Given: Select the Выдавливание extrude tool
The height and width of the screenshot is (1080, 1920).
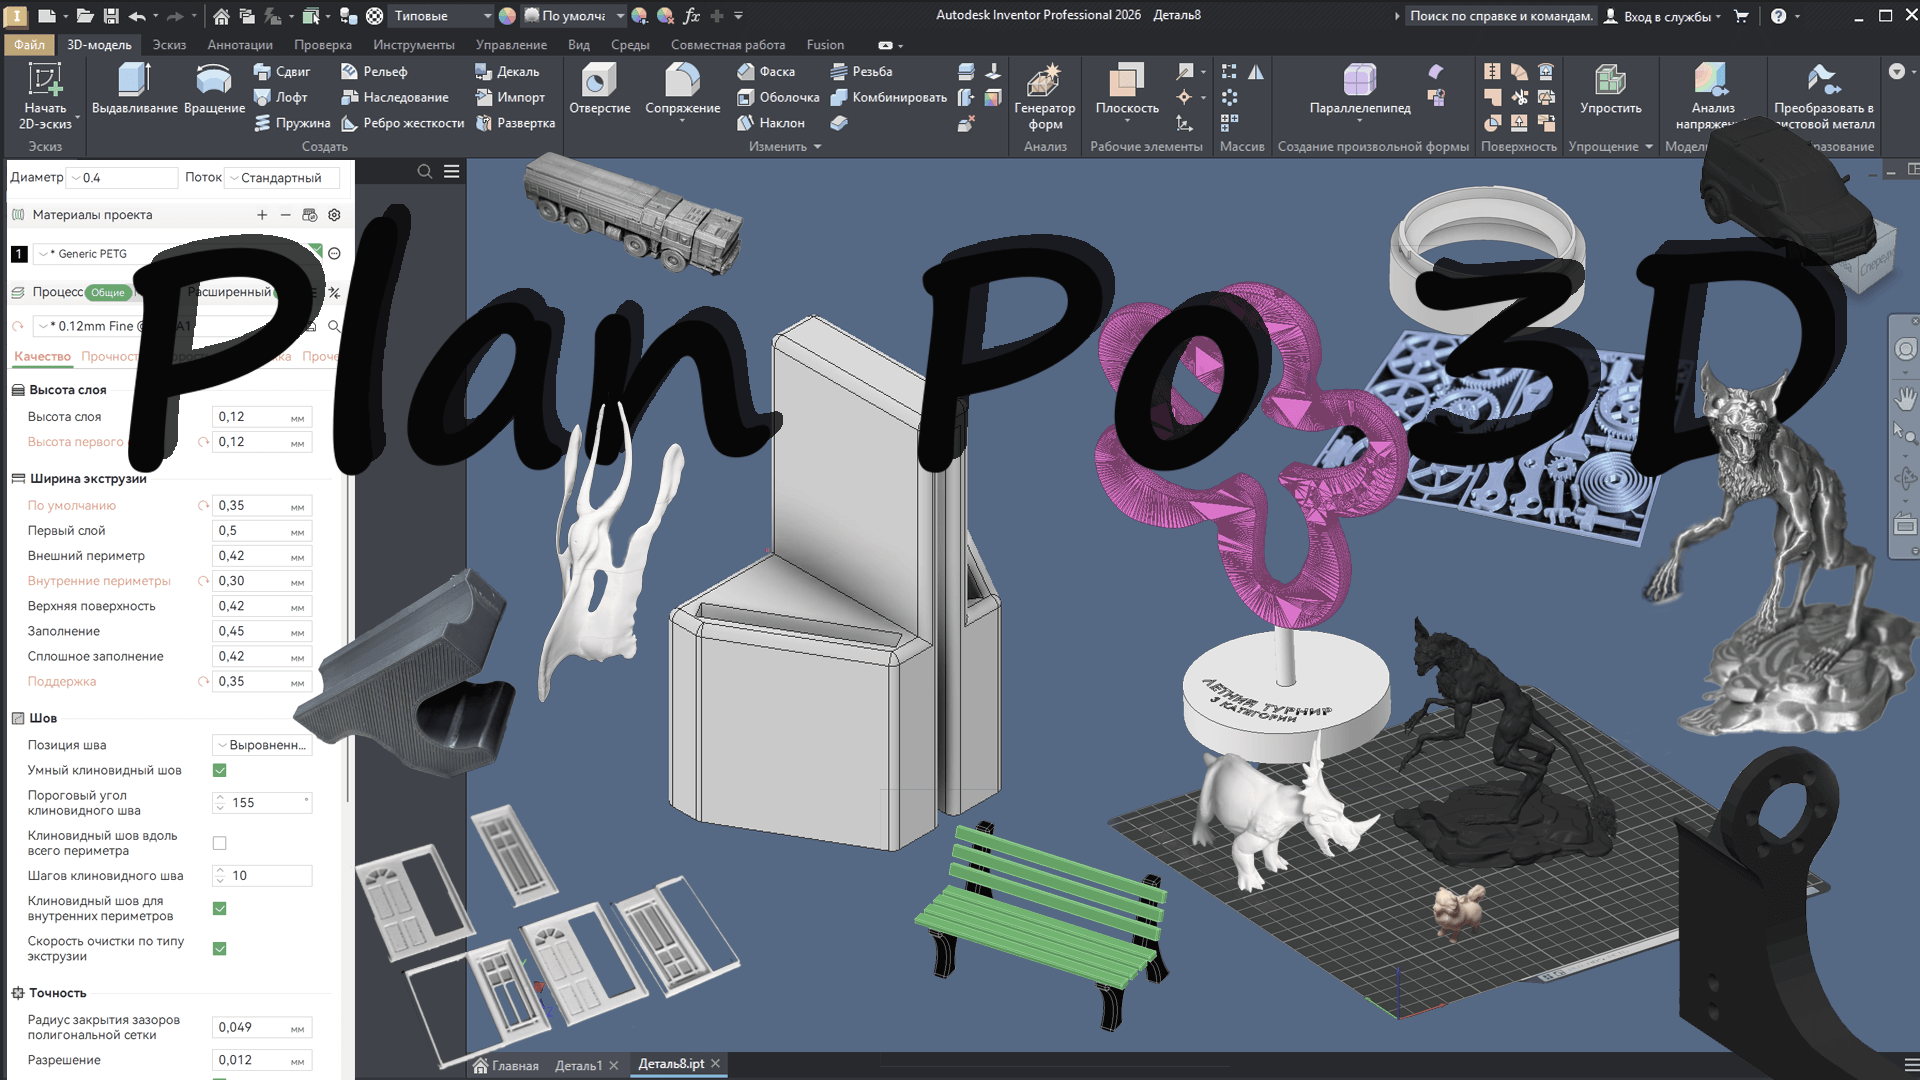Looking at the screenshot, I should point(134,90).
